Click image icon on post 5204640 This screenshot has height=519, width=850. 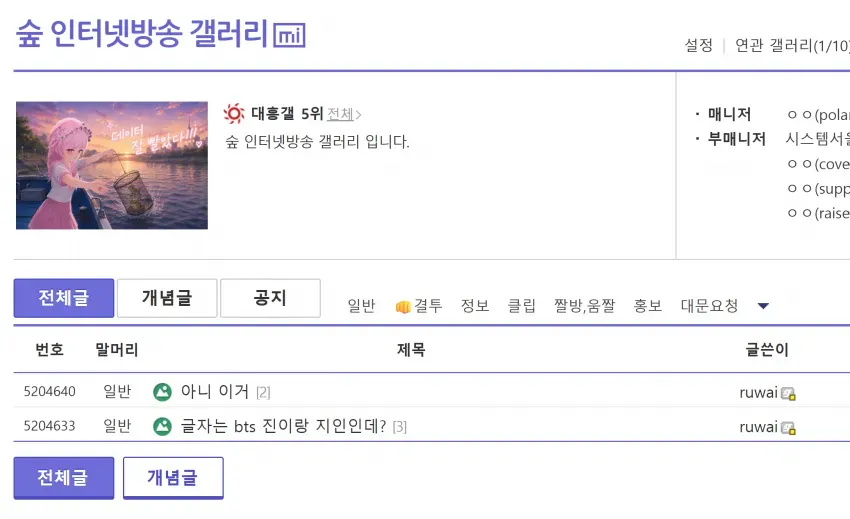[x=162, y=392]
